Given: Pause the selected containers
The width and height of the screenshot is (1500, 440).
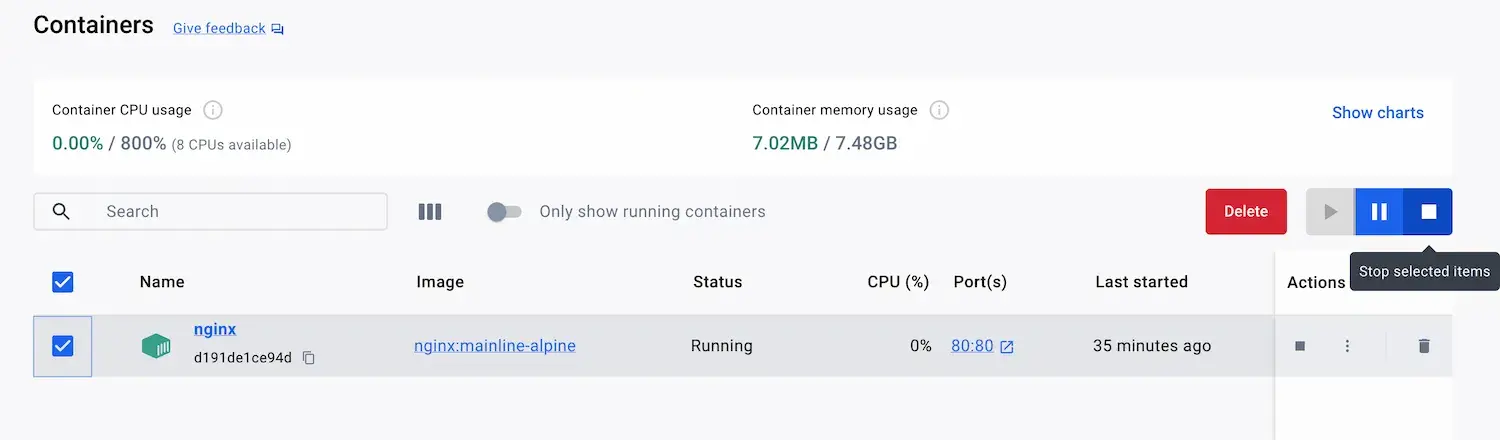Looking at the screenshot, I should pos(1379,212).
